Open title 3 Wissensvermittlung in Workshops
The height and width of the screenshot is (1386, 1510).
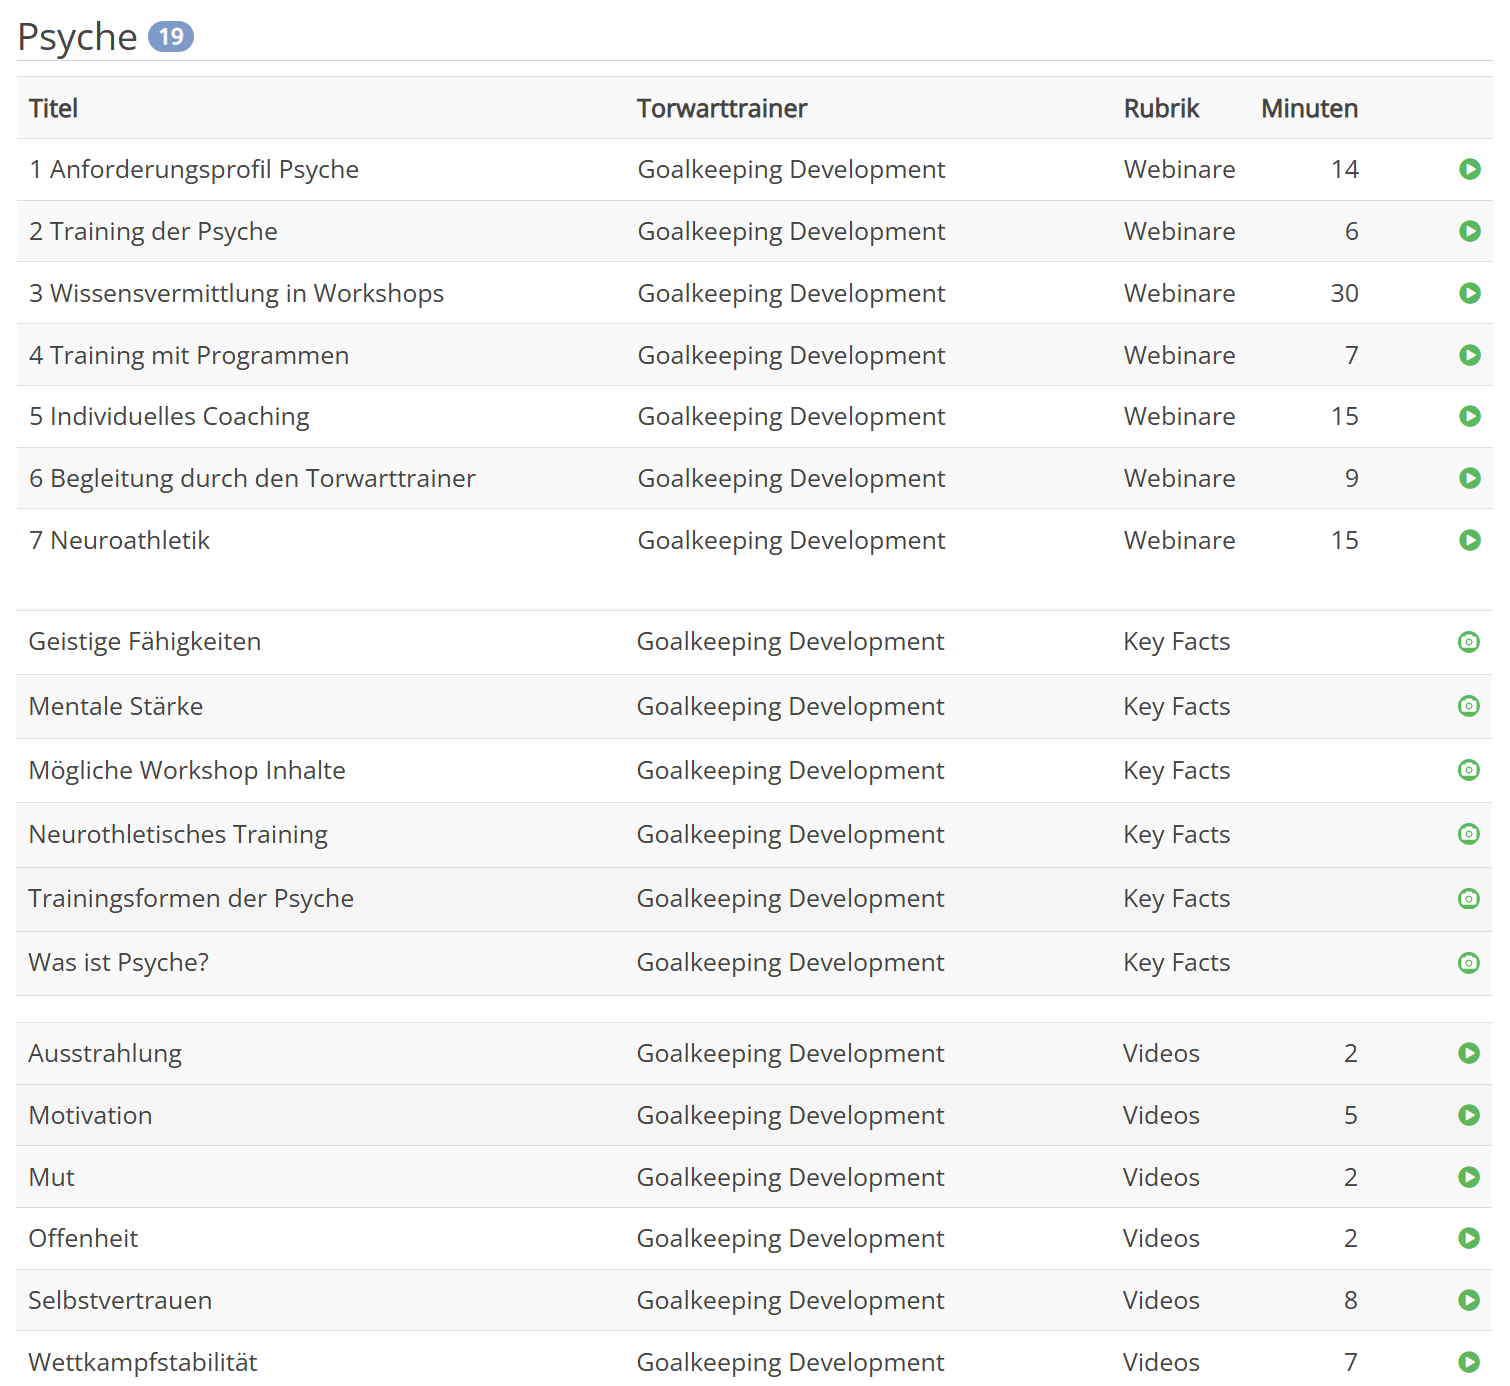(236, 293)
